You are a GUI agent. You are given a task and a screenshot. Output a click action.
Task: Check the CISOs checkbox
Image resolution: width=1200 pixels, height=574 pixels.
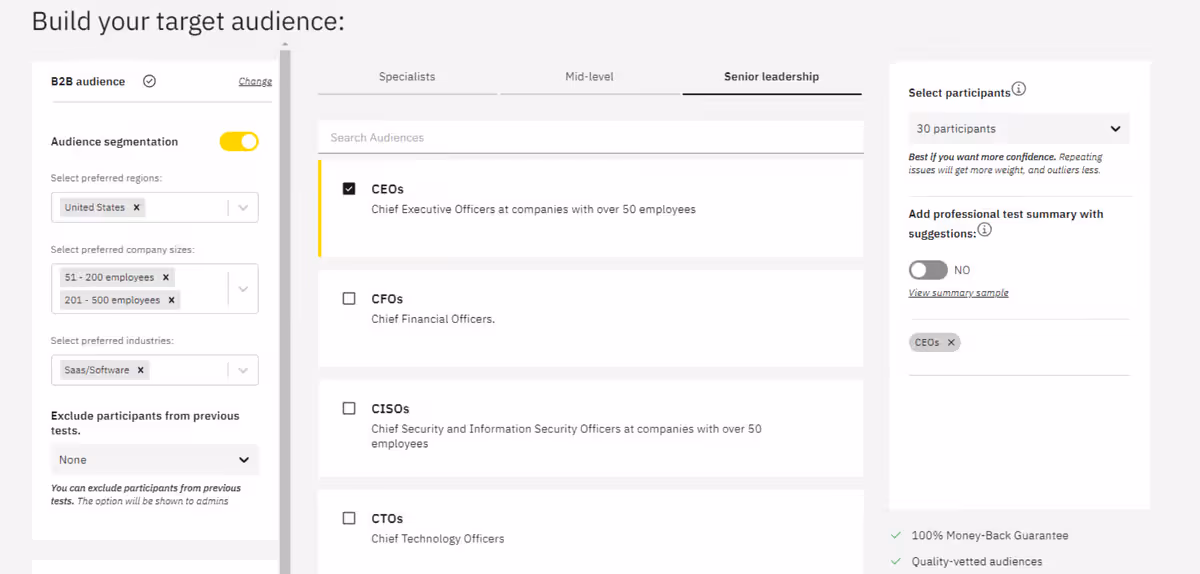point(349,408)
